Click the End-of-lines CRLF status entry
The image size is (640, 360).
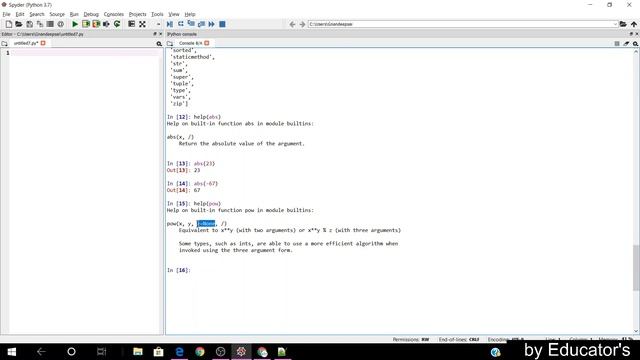click(459, 340)
